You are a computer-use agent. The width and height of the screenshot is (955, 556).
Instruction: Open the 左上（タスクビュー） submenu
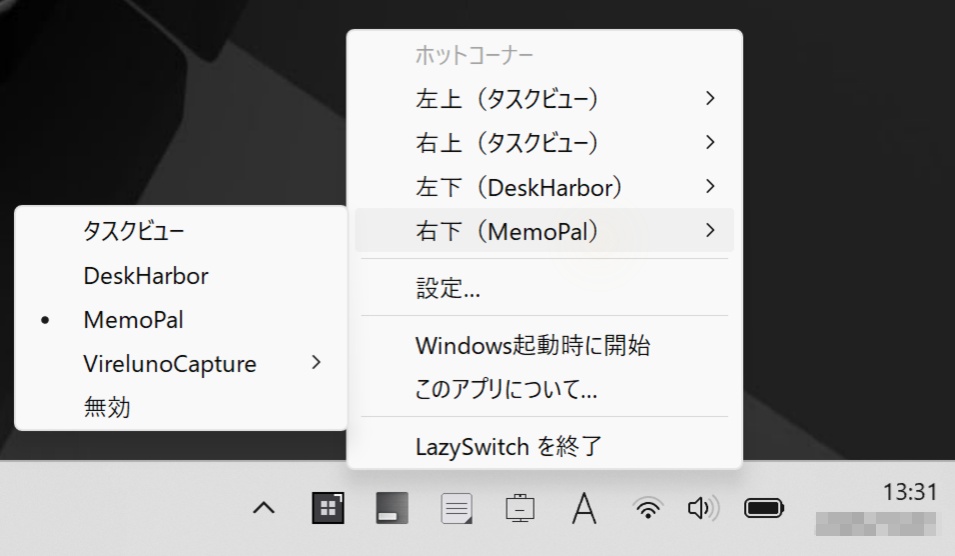[x=544, y=99]
